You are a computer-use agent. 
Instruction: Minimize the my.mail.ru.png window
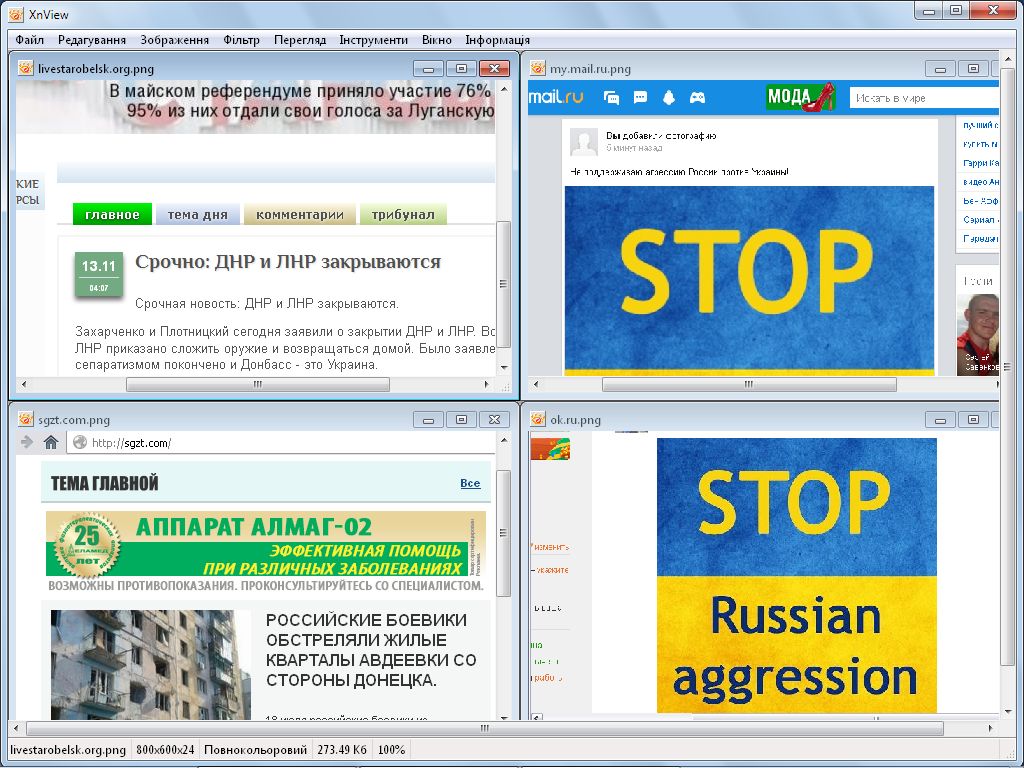pyautogui.click(x=940, y=69)
